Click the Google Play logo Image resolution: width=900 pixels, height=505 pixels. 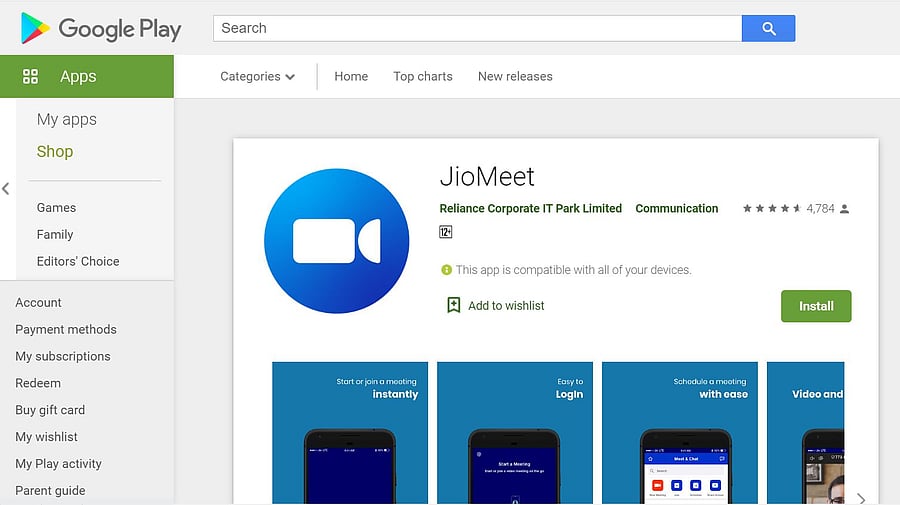(100, 29)
